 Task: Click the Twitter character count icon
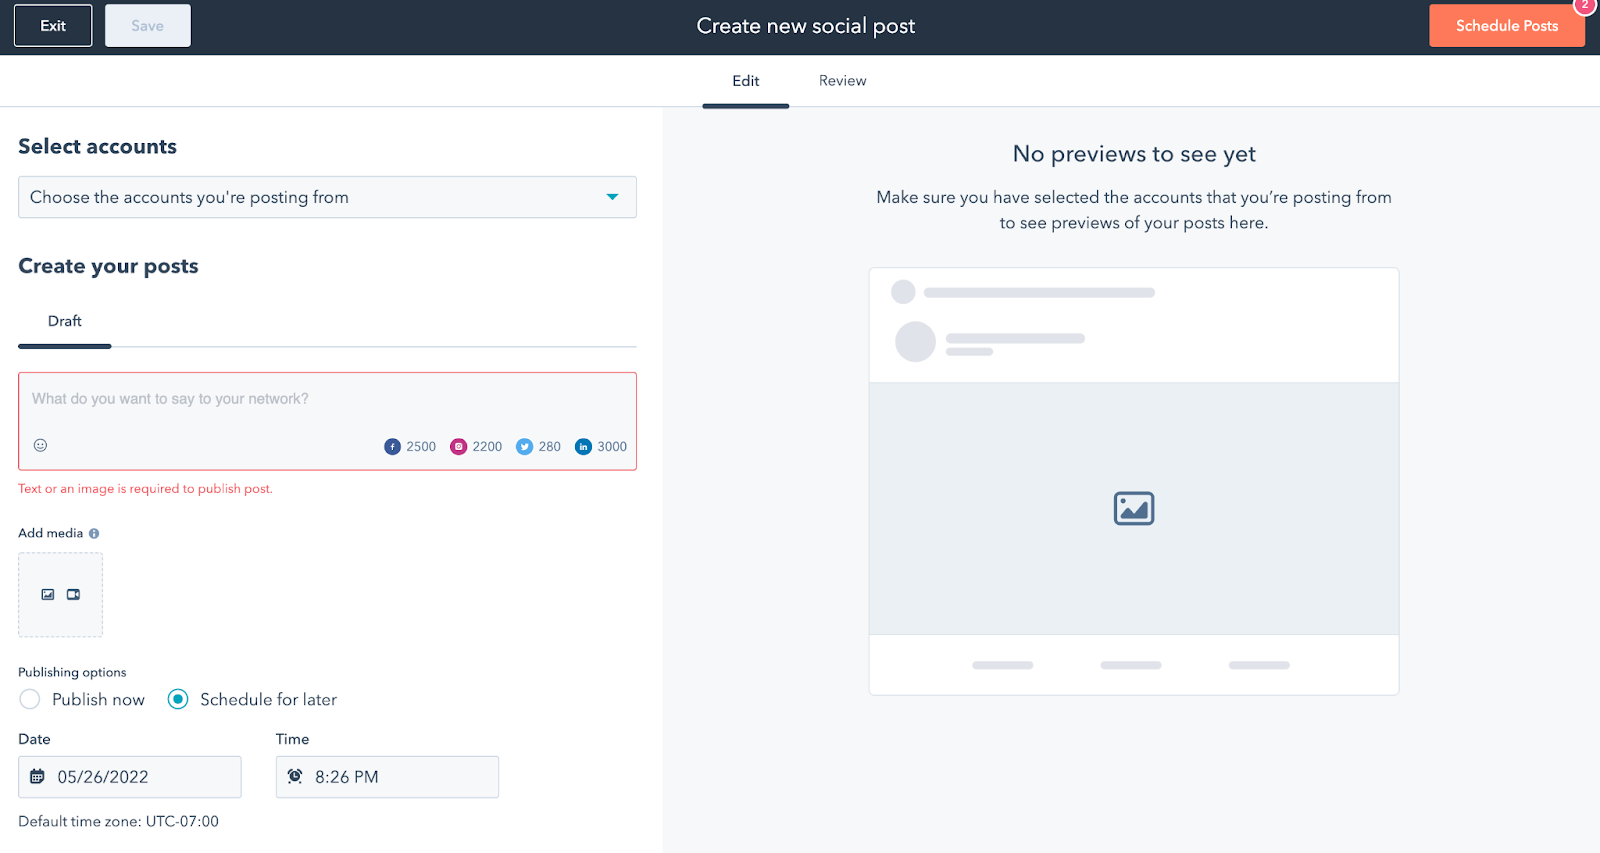pos(525,447)
